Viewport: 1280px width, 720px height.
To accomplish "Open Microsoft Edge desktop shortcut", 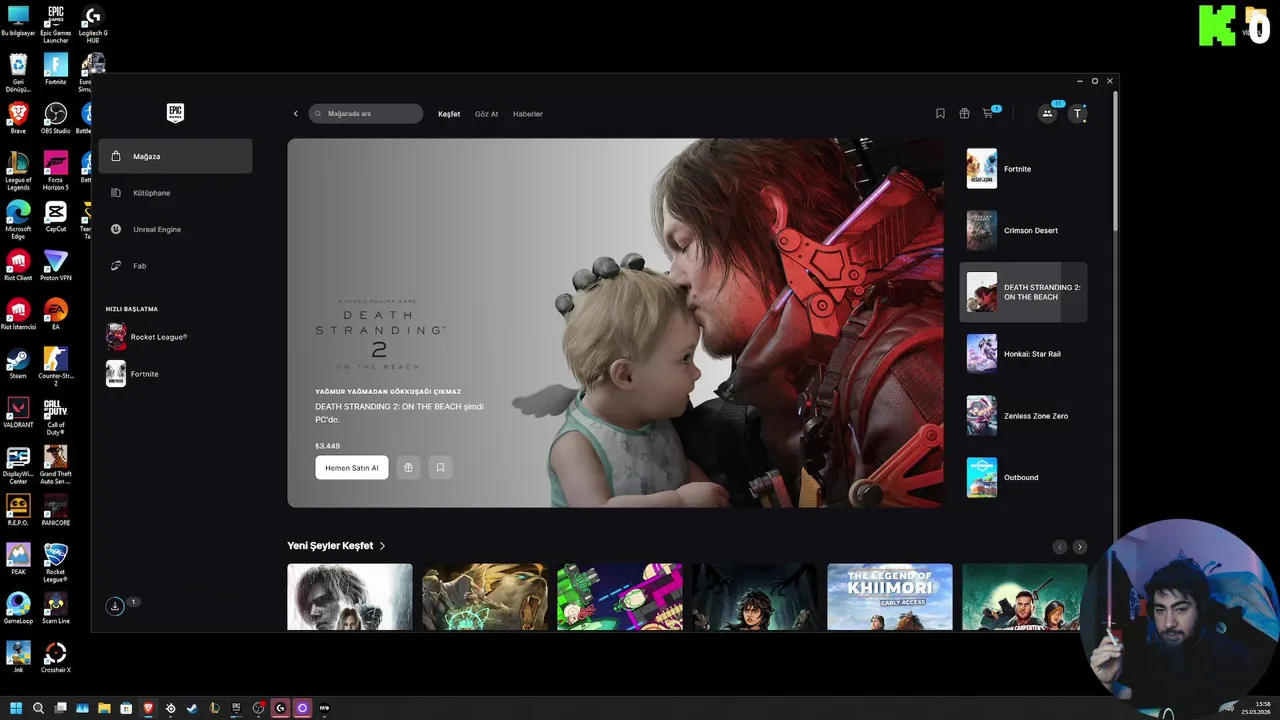I will coord(18,220).
